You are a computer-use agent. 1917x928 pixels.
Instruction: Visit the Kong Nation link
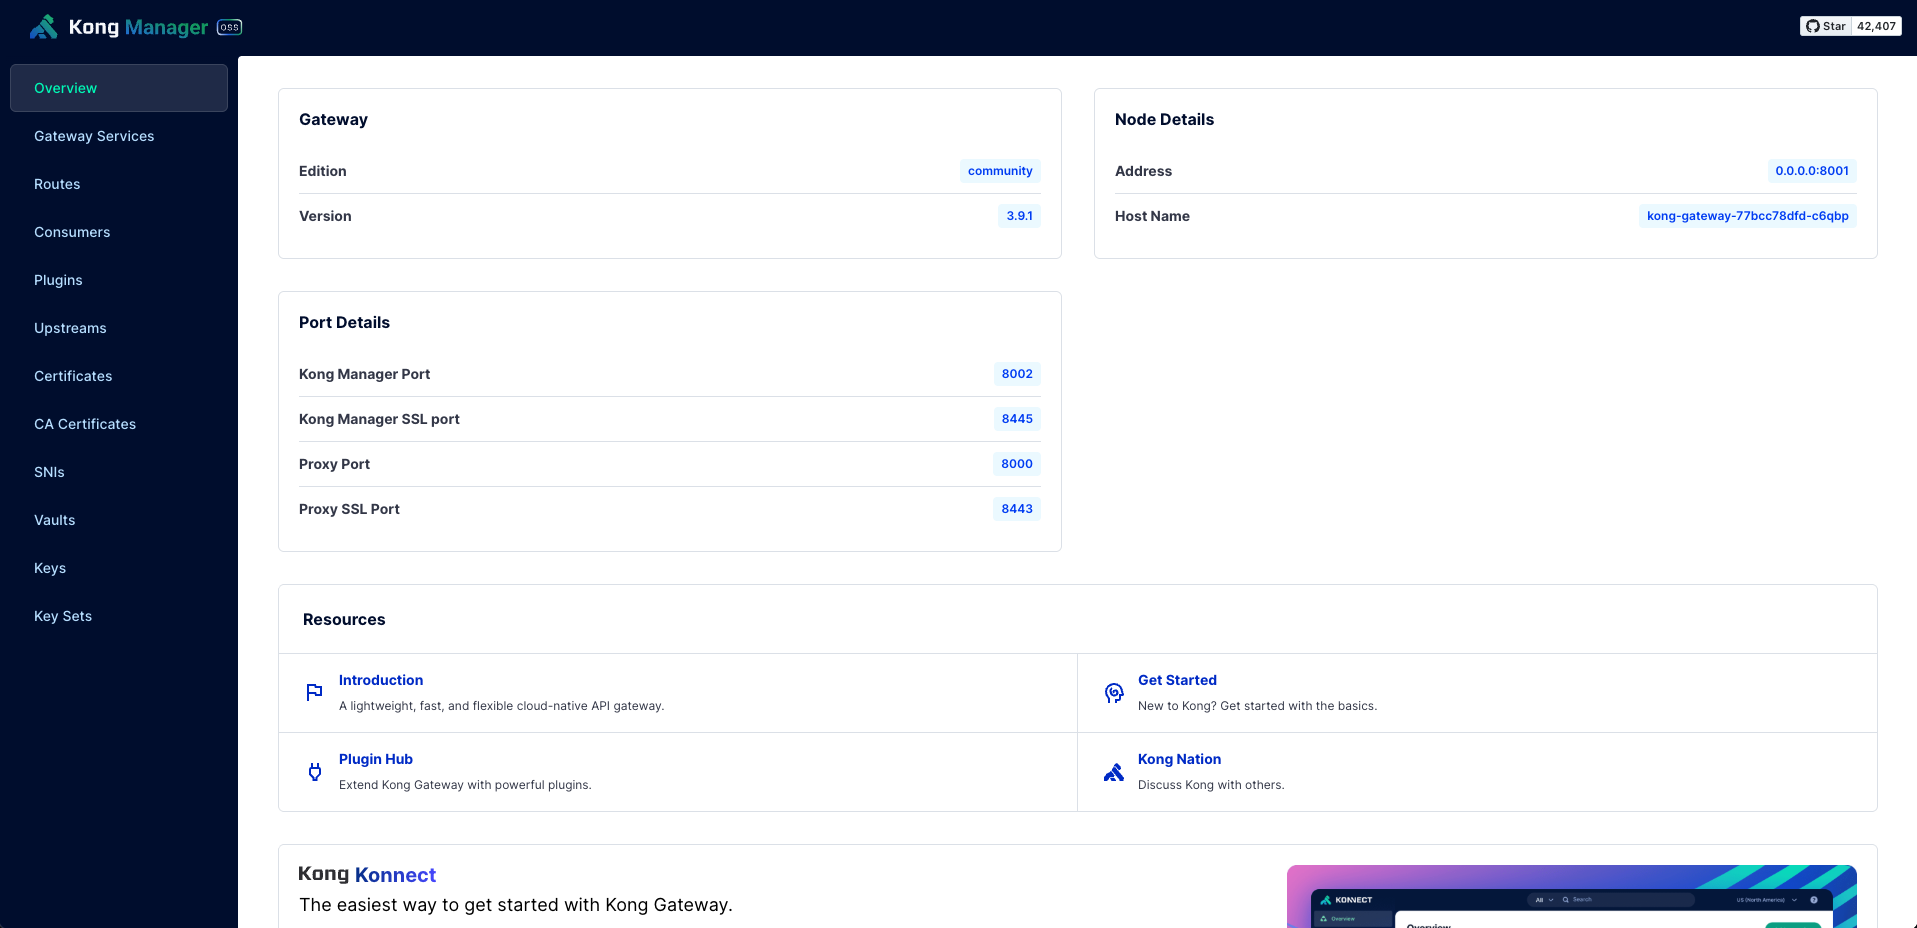coord(1179,759)
